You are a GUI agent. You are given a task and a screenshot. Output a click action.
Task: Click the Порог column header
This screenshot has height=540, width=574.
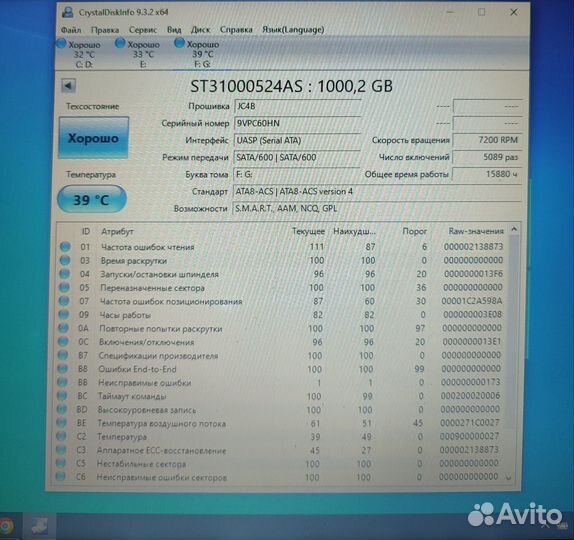pyautogui.click(x=414, y=231)
